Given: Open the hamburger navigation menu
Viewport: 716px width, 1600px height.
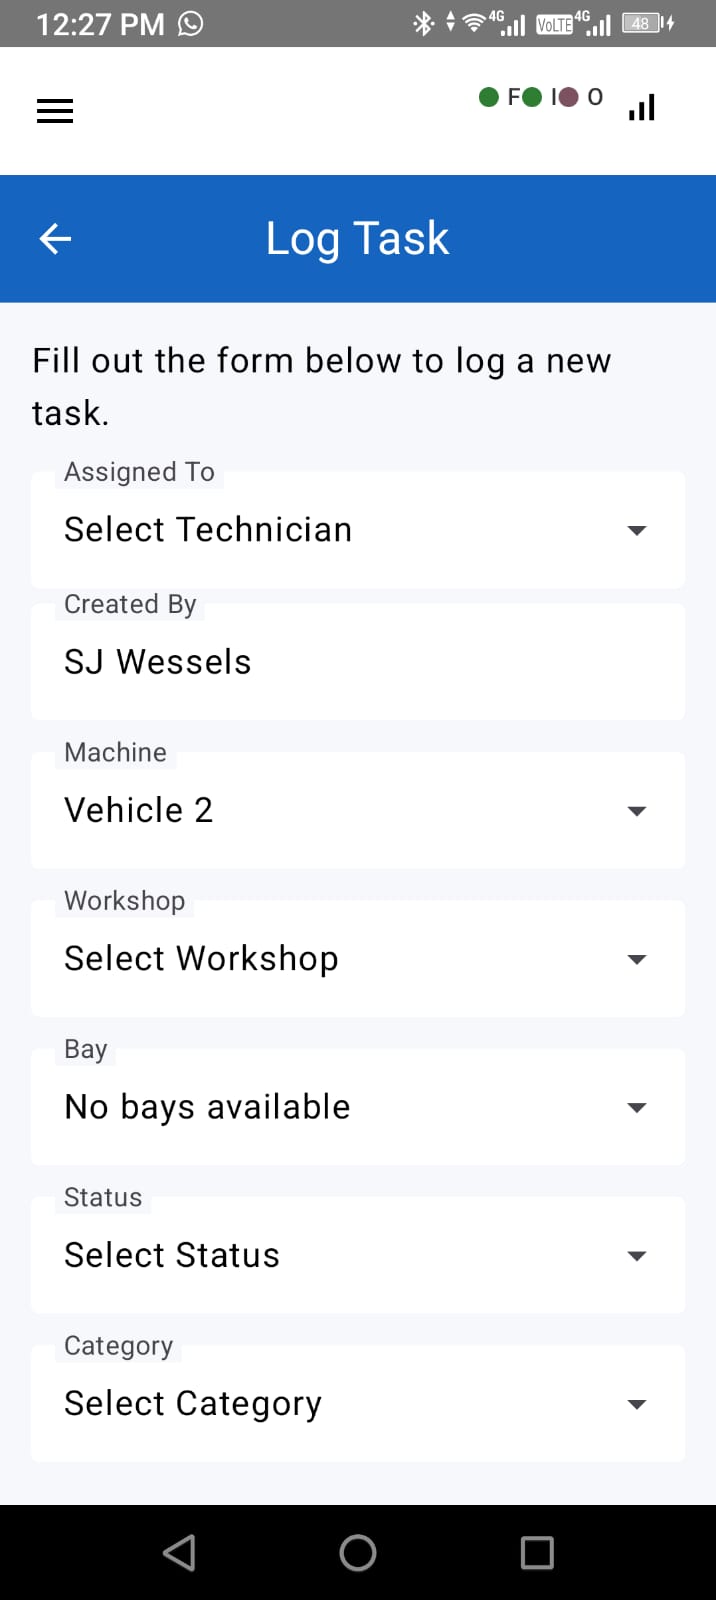Looking at the screenshot, I should pos(55,110).
